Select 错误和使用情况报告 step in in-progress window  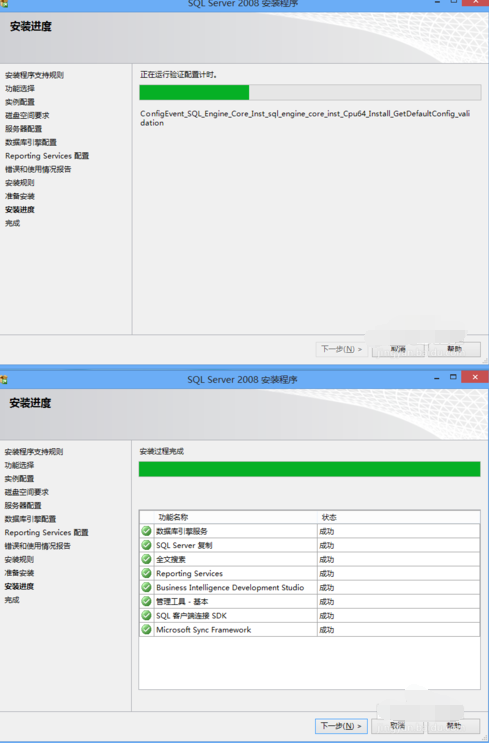pos(38,169)
